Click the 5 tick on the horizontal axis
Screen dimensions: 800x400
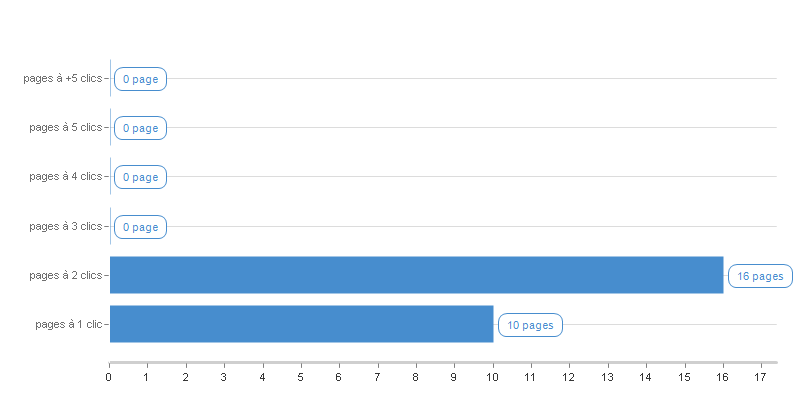(x=301, y=378)
